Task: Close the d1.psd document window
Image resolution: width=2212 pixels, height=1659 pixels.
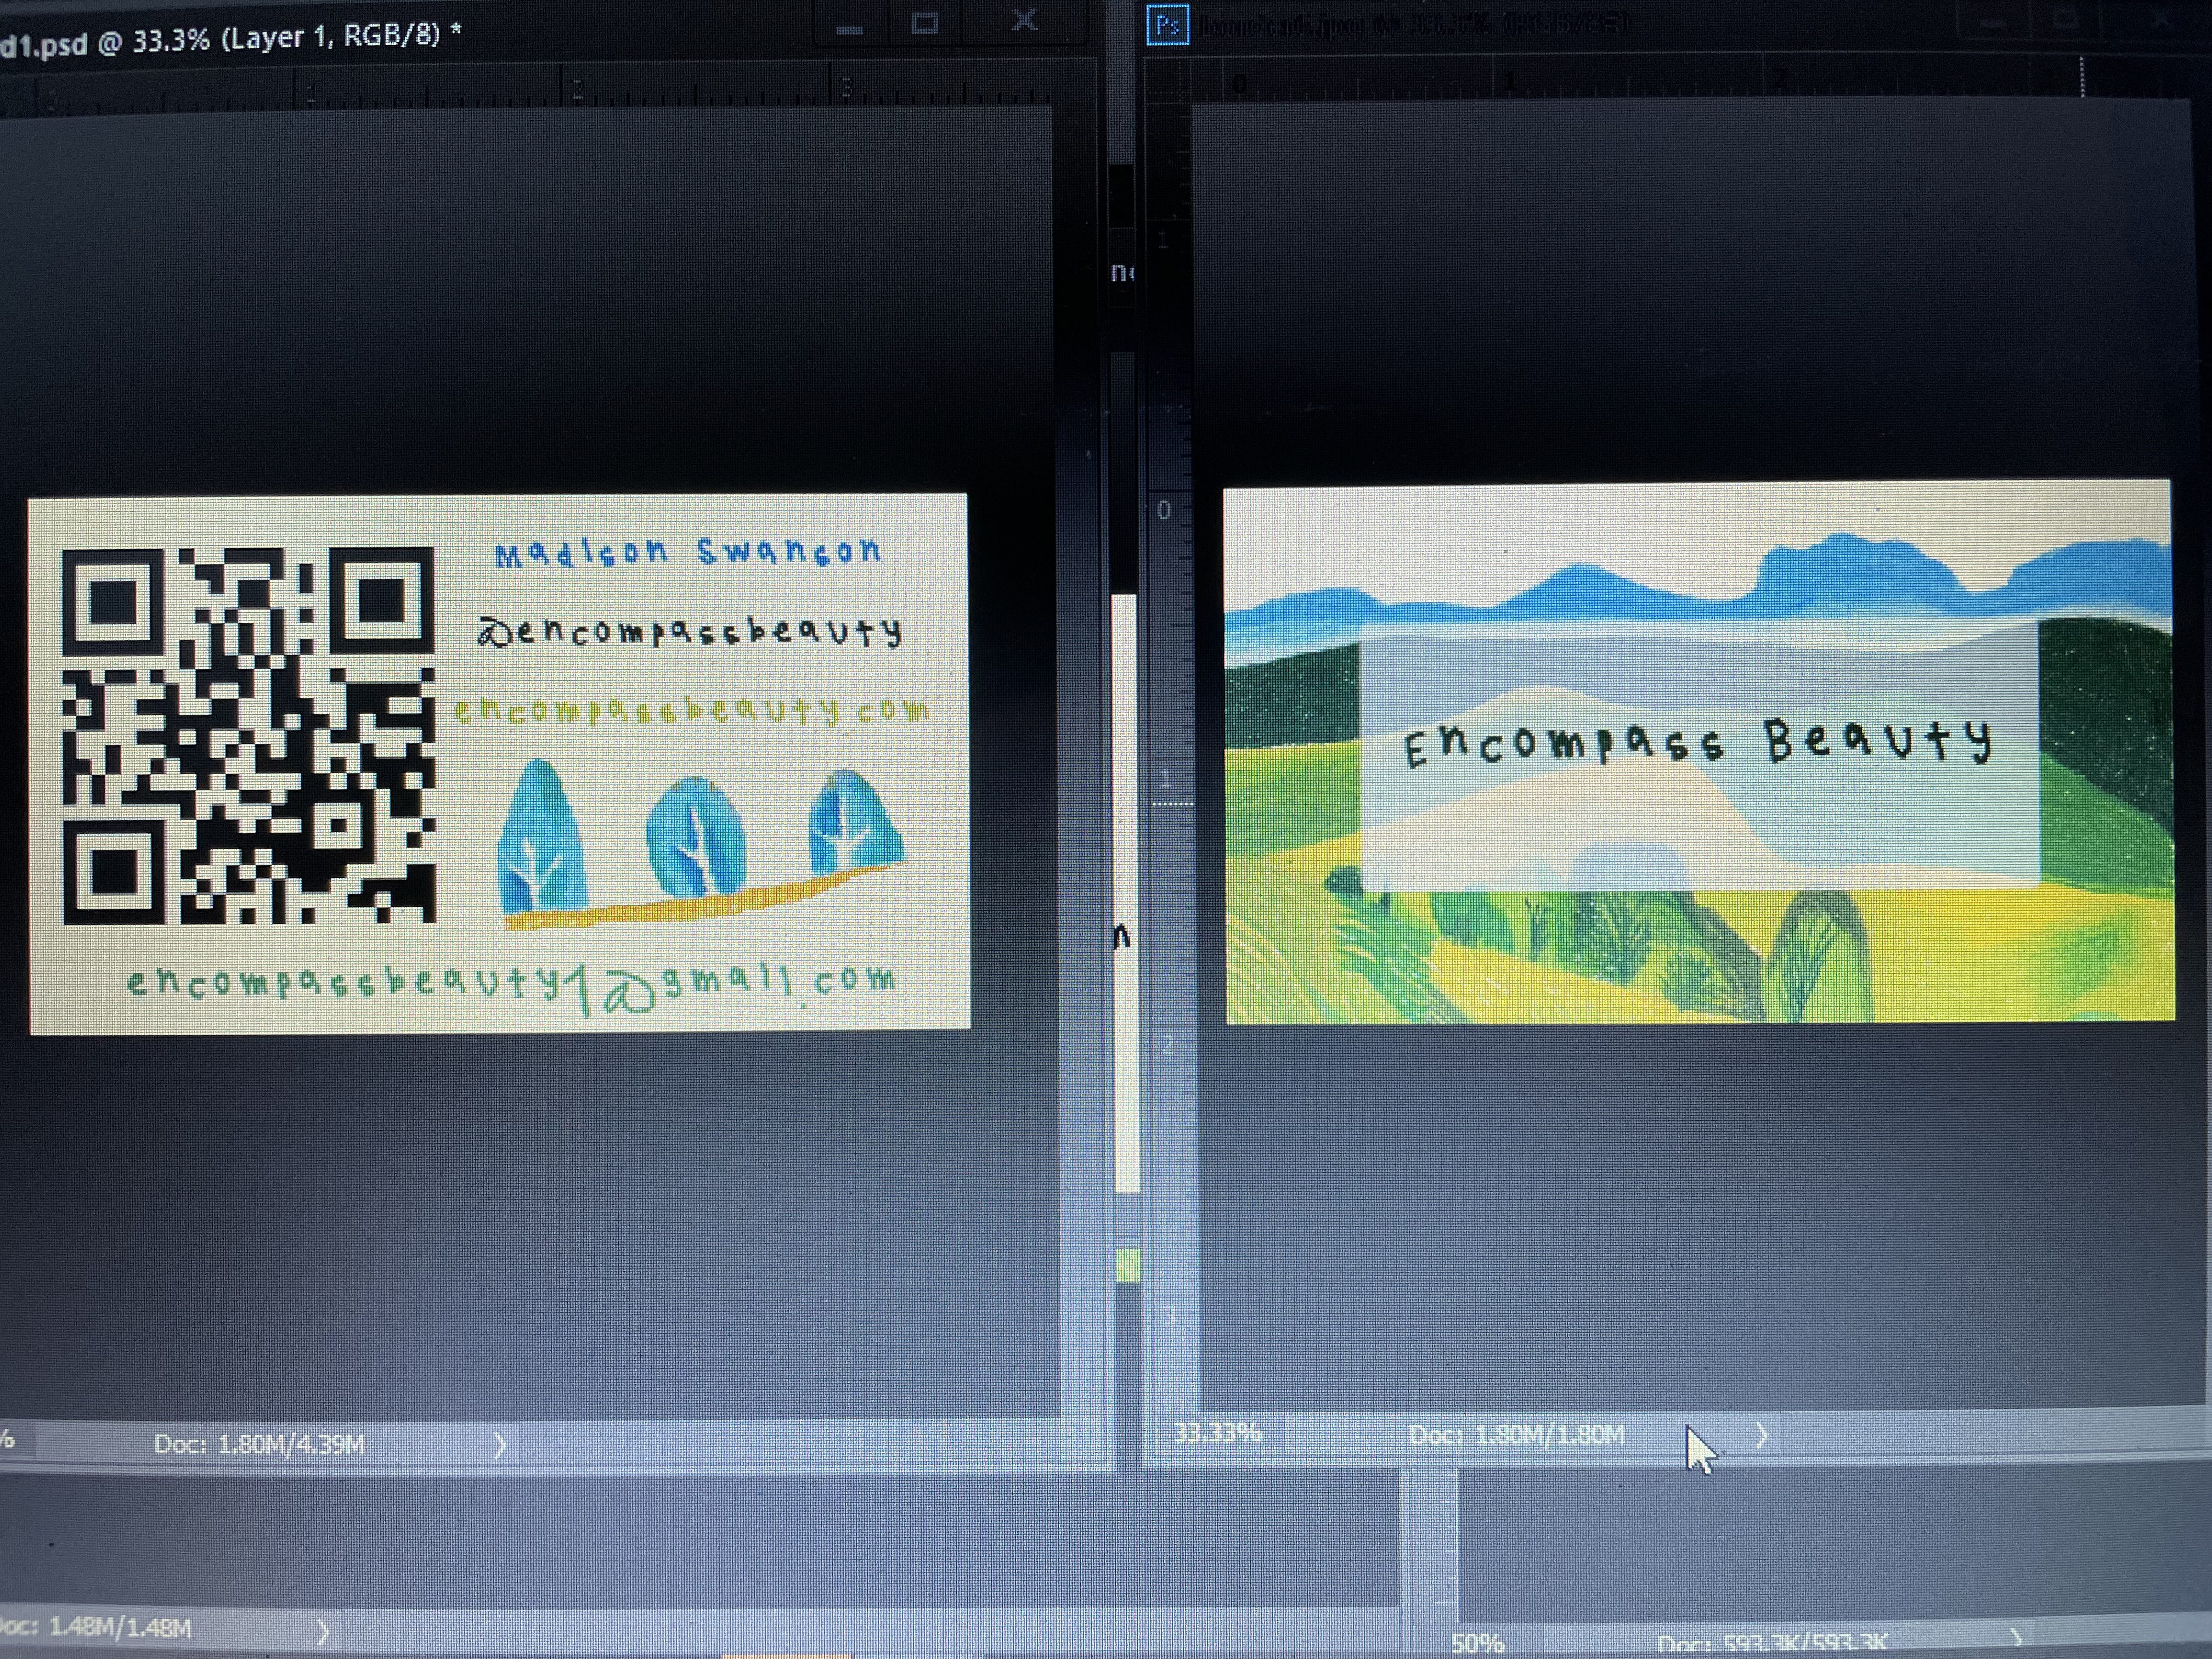Action: [x=1024, y=20]
